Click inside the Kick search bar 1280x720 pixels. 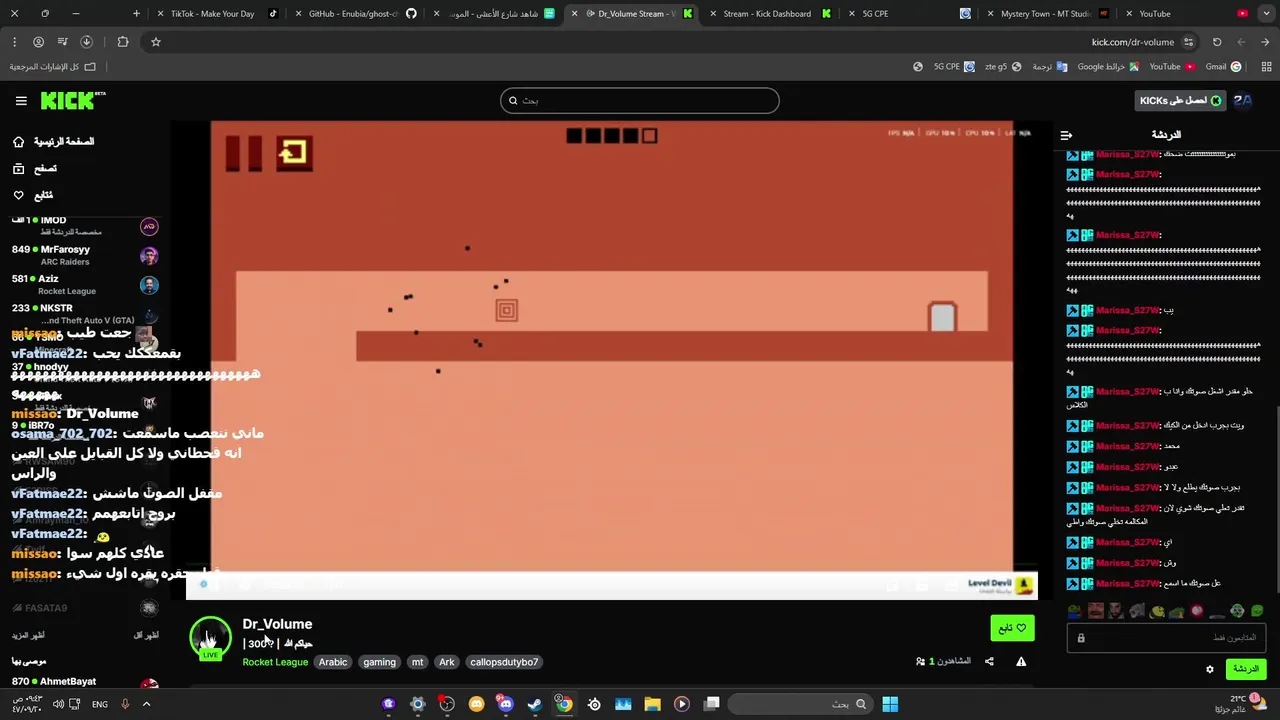click(x=639, y=100)
